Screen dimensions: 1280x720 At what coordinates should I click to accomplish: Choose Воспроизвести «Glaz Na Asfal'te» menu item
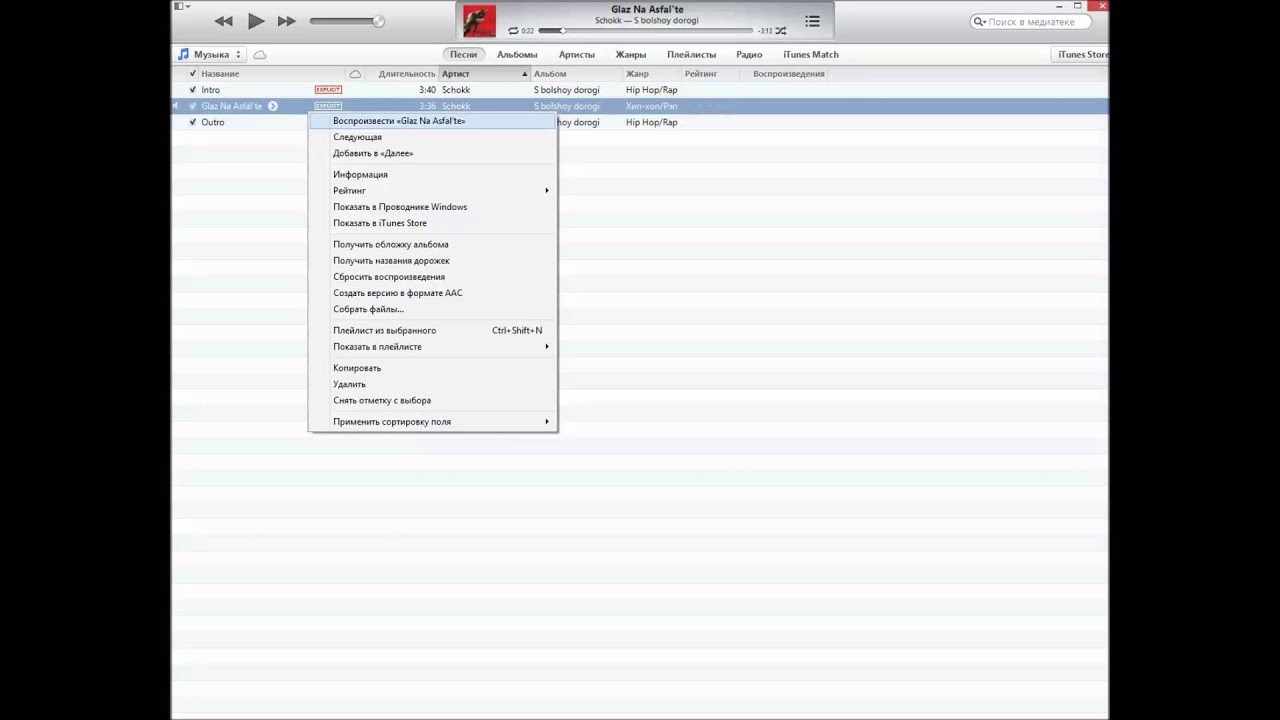point(432,121)
